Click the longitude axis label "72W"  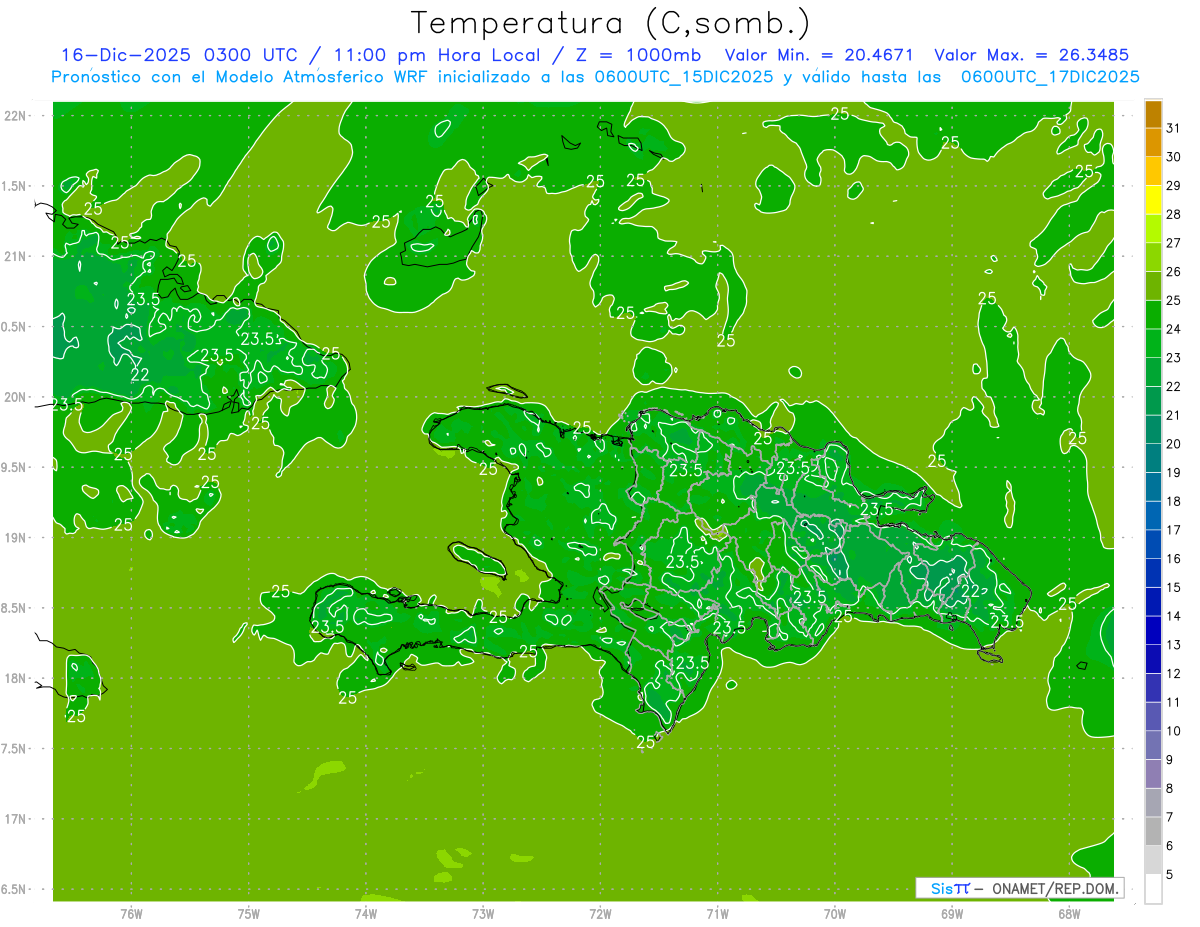click(600, 913)
